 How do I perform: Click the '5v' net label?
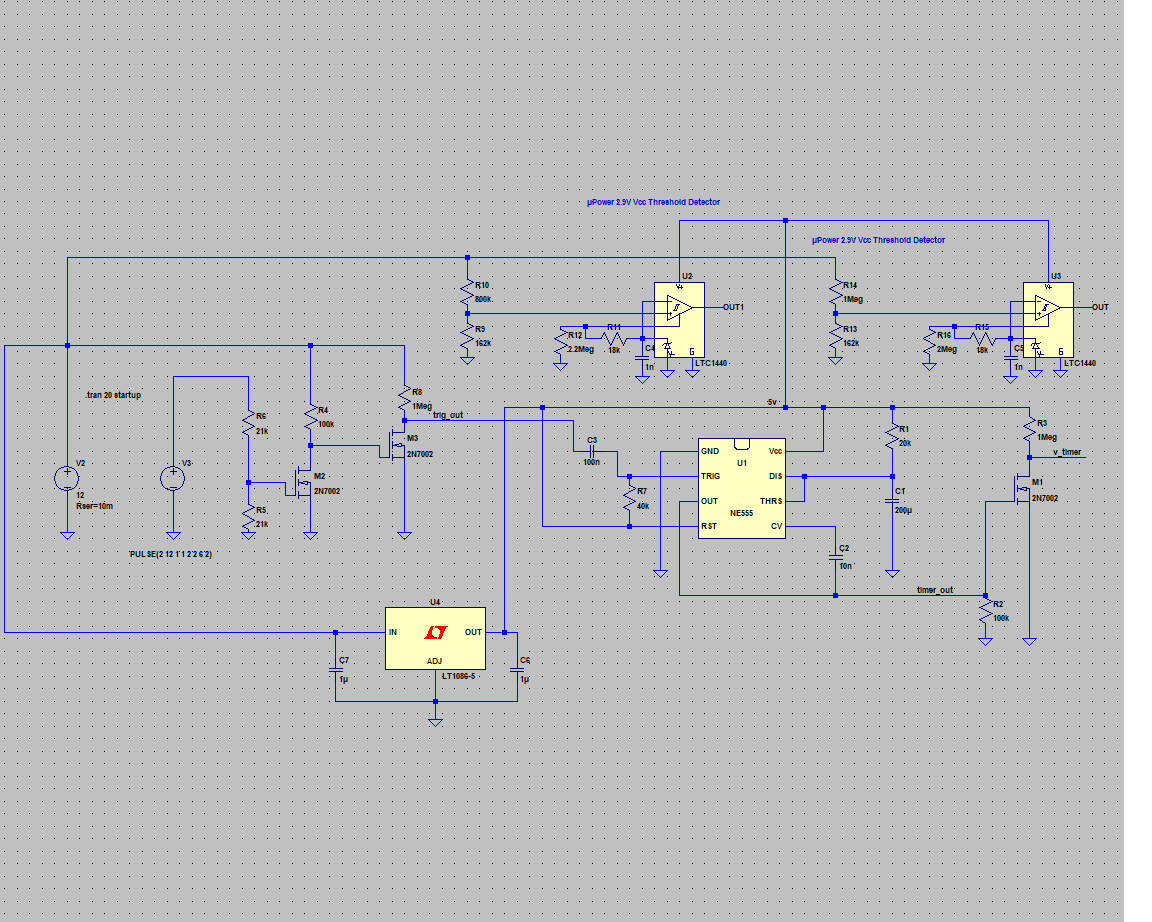(x=771, y=402)
